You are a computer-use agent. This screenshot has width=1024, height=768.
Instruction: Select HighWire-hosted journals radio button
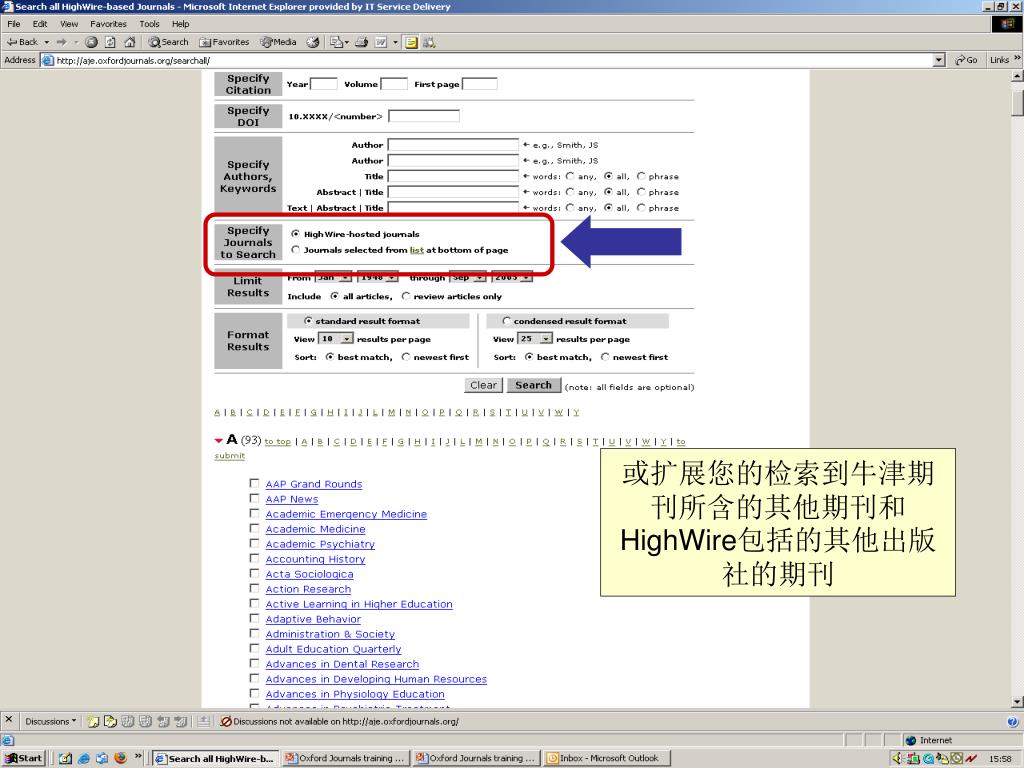pyautogui.click(x=295, y=233)
